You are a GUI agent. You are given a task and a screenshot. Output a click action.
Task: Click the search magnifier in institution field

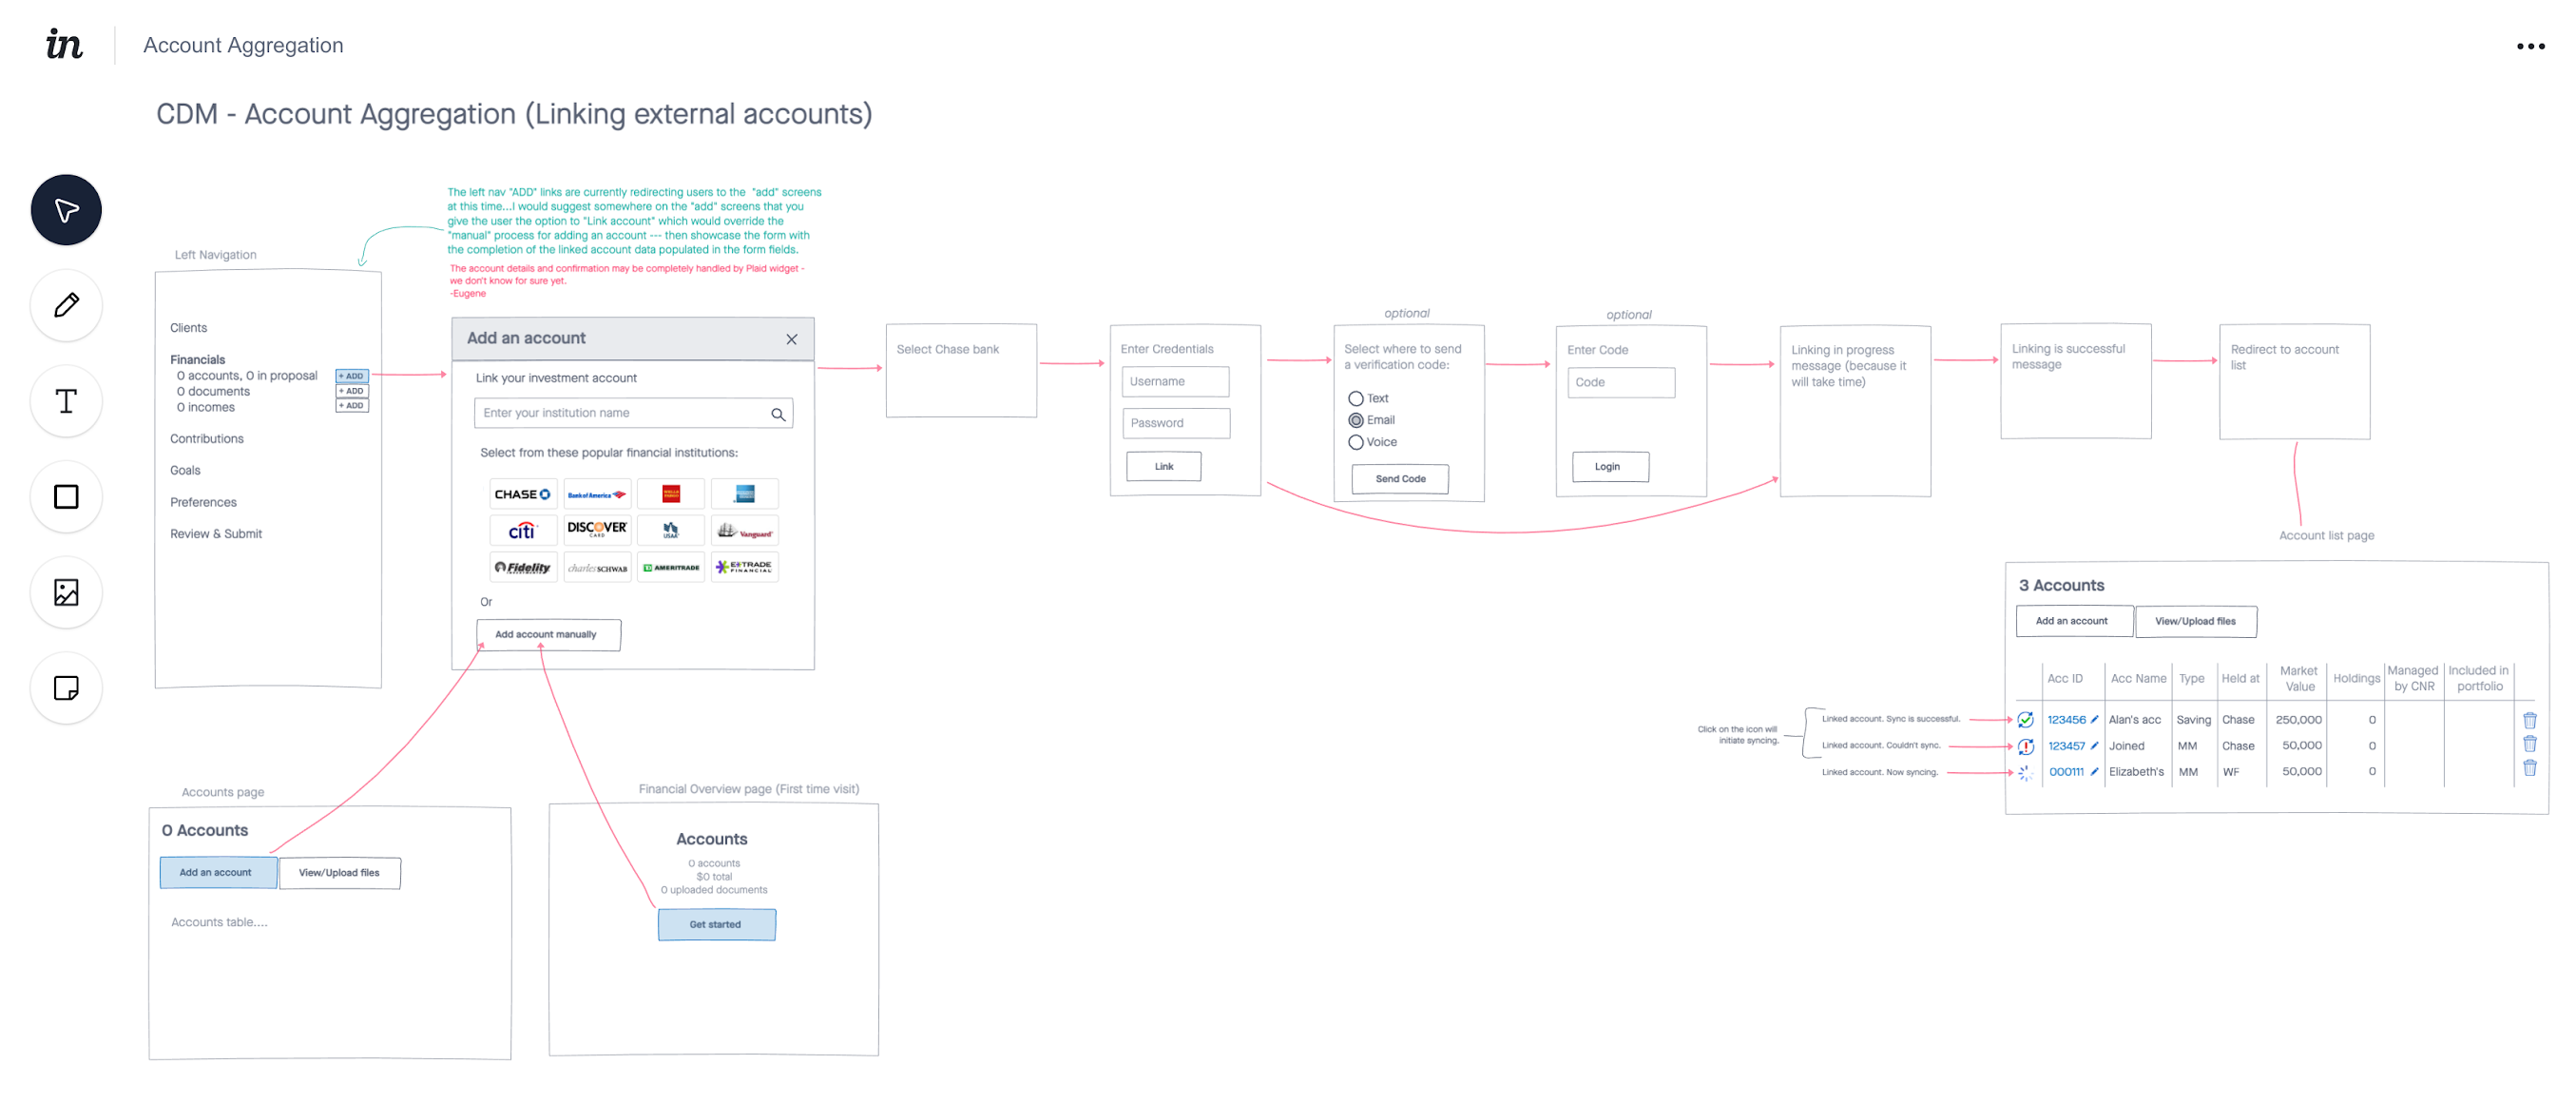click(778, 412)
